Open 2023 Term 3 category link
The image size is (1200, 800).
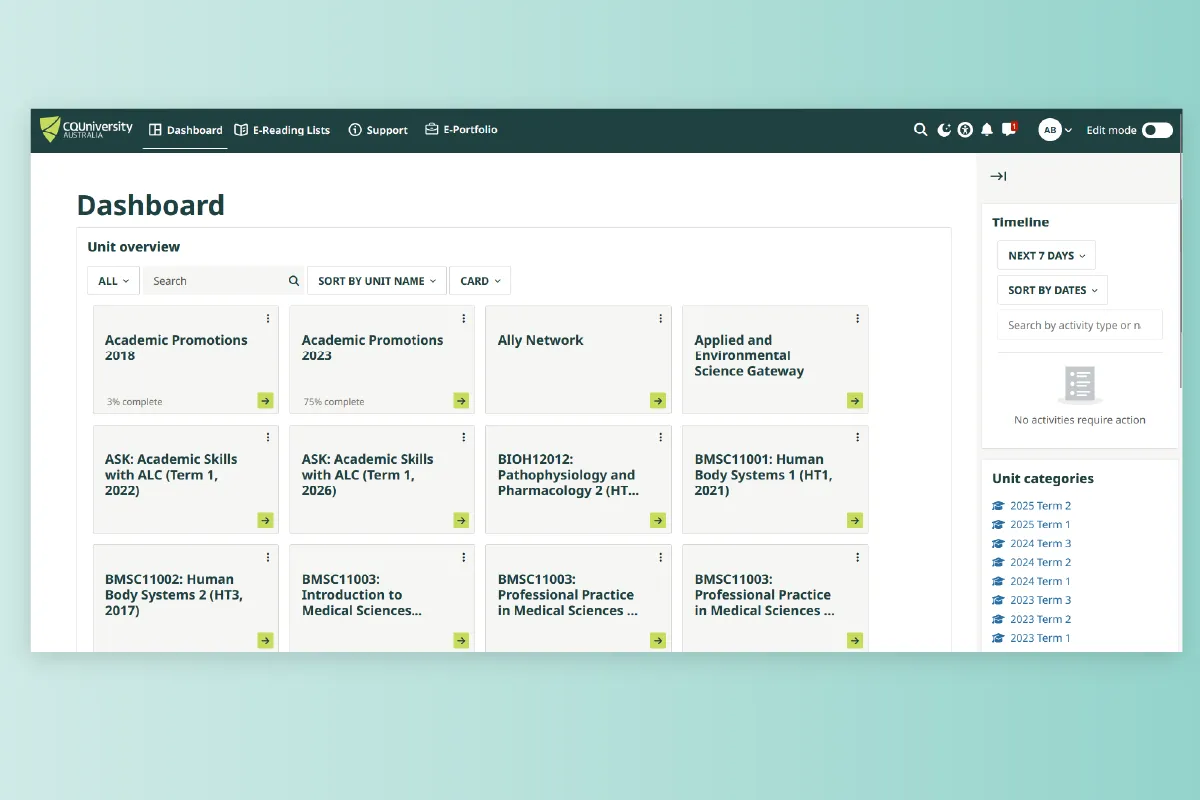click(x=1040, y=601)
